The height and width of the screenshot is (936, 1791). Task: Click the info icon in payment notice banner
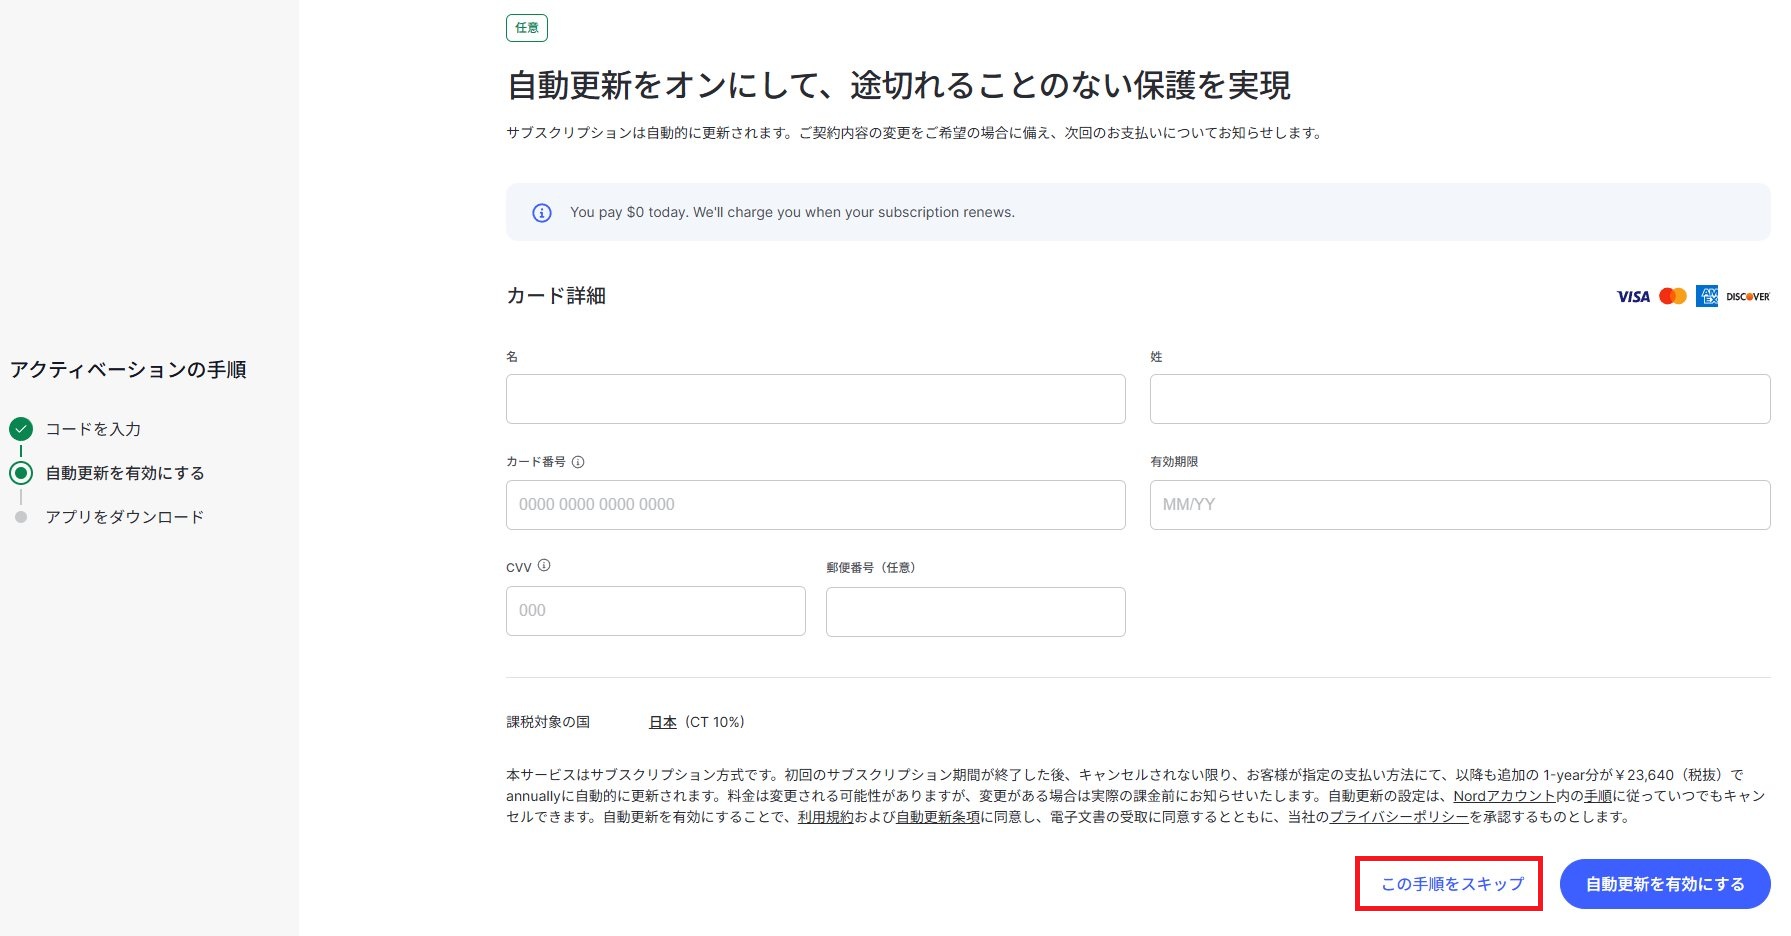click(542, 213)
